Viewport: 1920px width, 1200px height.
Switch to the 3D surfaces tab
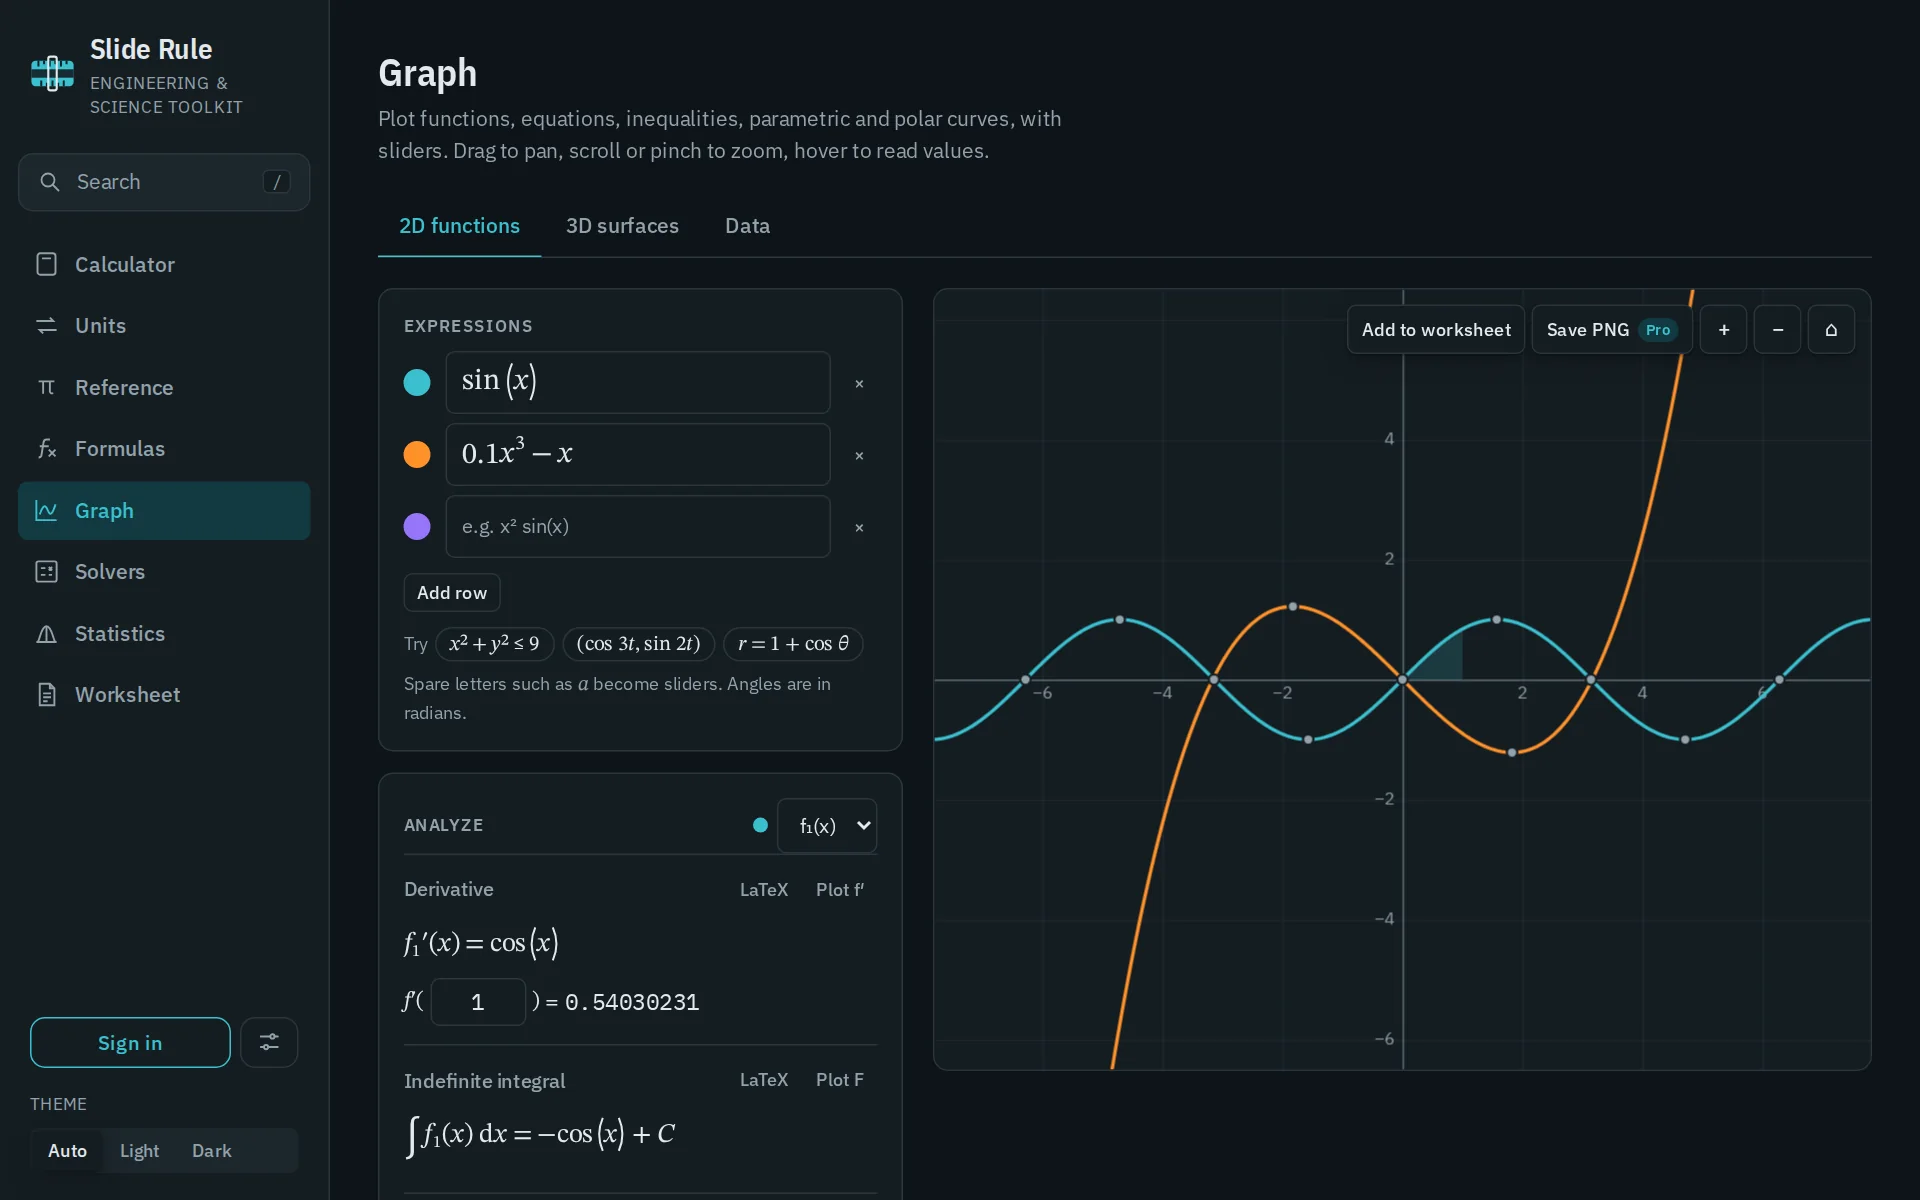pos(622,226)
